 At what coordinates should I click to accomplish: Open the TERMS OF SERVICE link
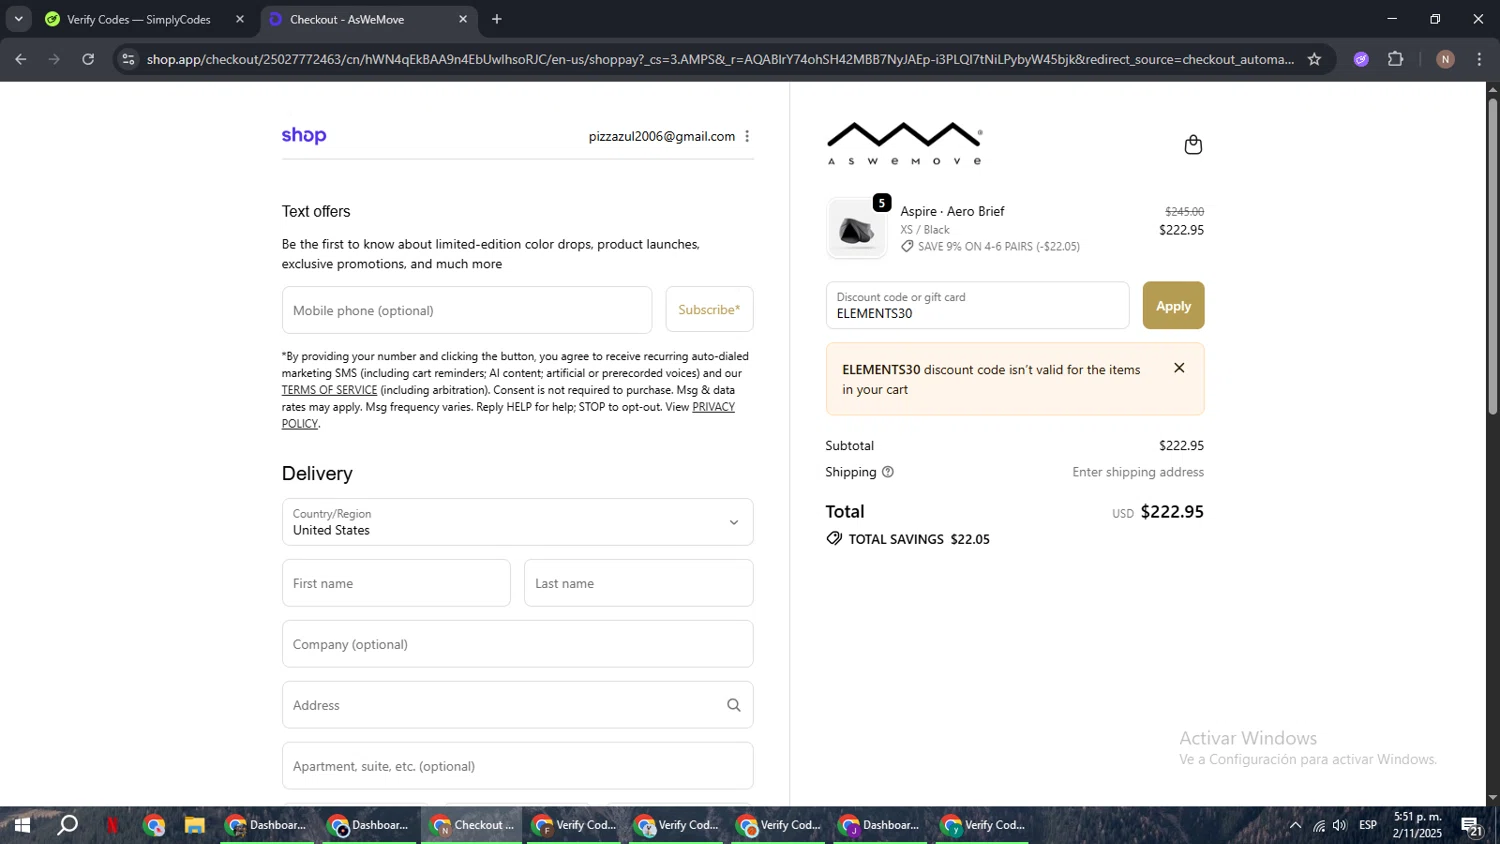pos(329,390)
